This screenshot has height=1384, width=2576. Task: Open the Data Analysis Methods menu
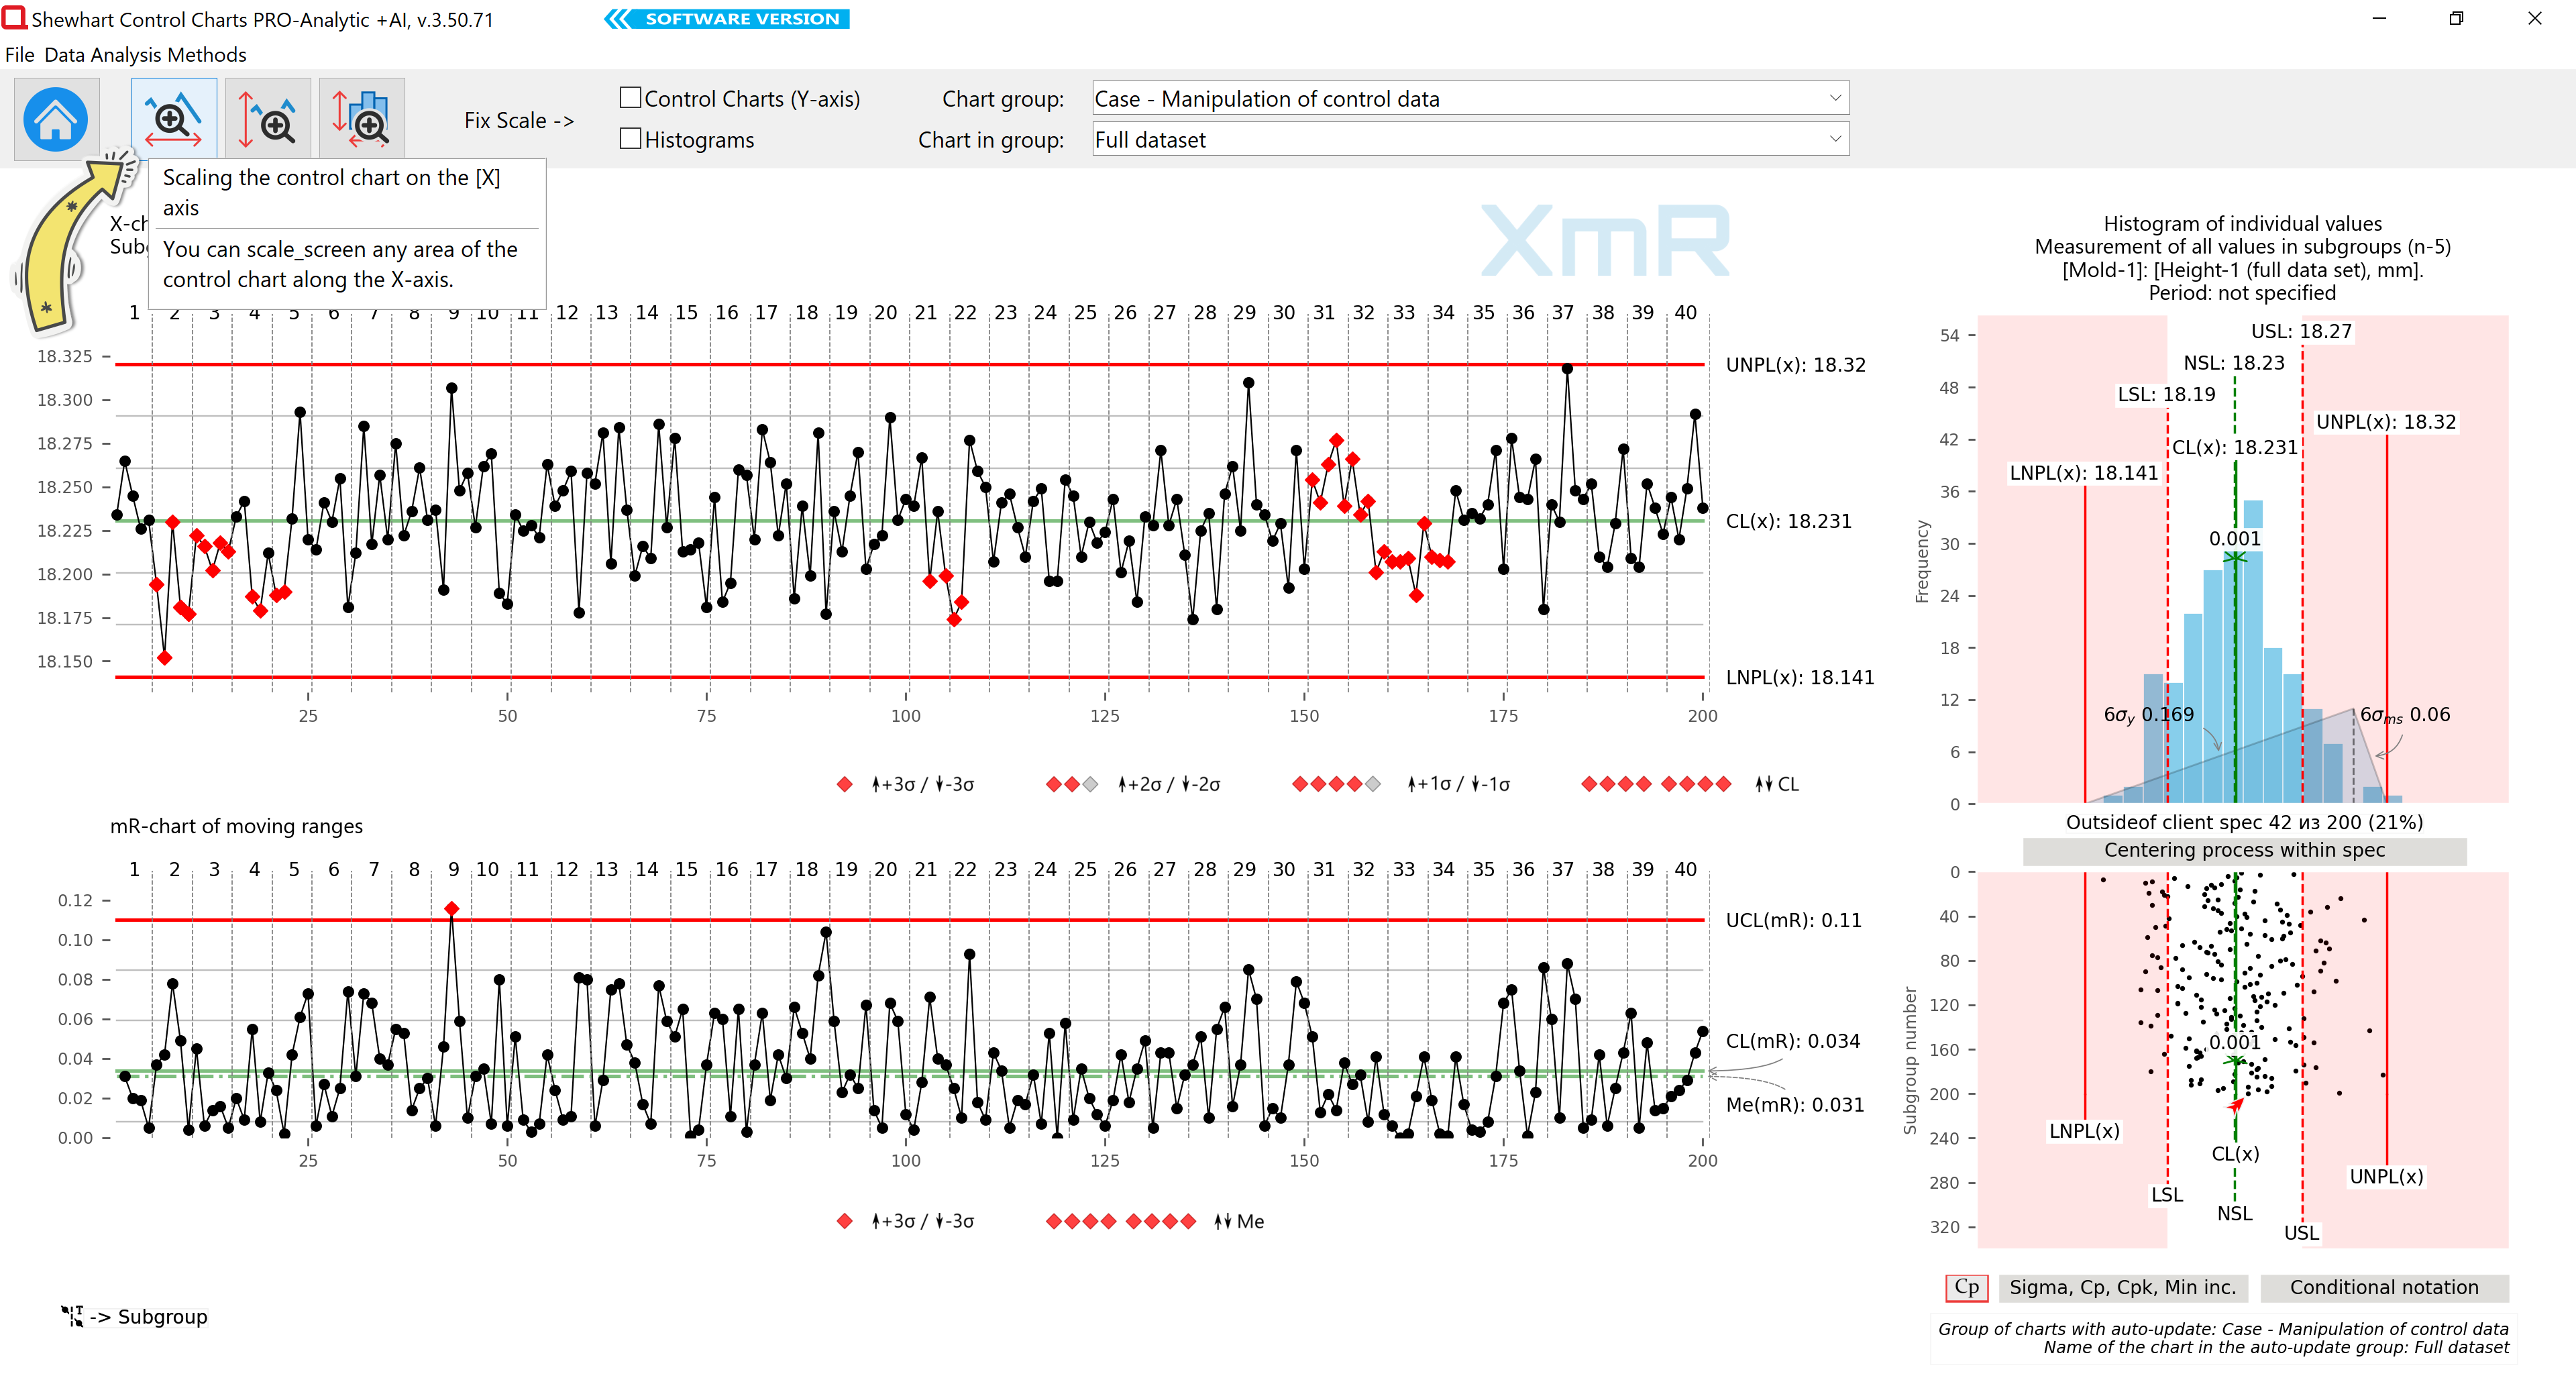[145, 55]
